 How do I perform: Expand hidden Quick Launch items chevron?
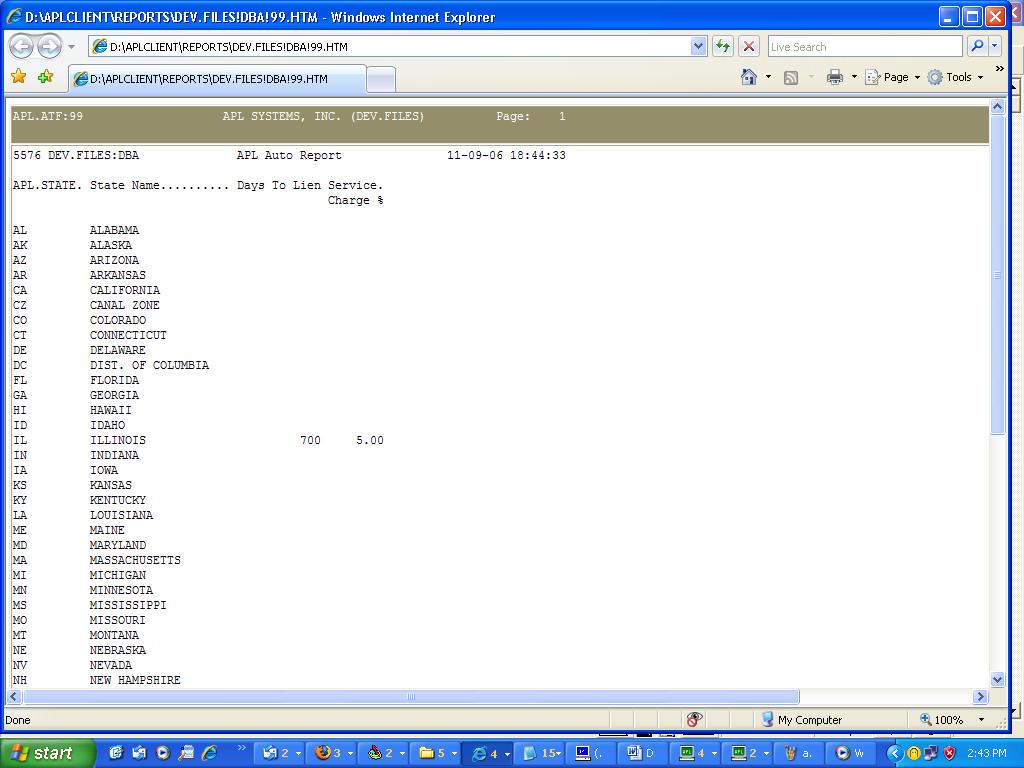(242, 748)
